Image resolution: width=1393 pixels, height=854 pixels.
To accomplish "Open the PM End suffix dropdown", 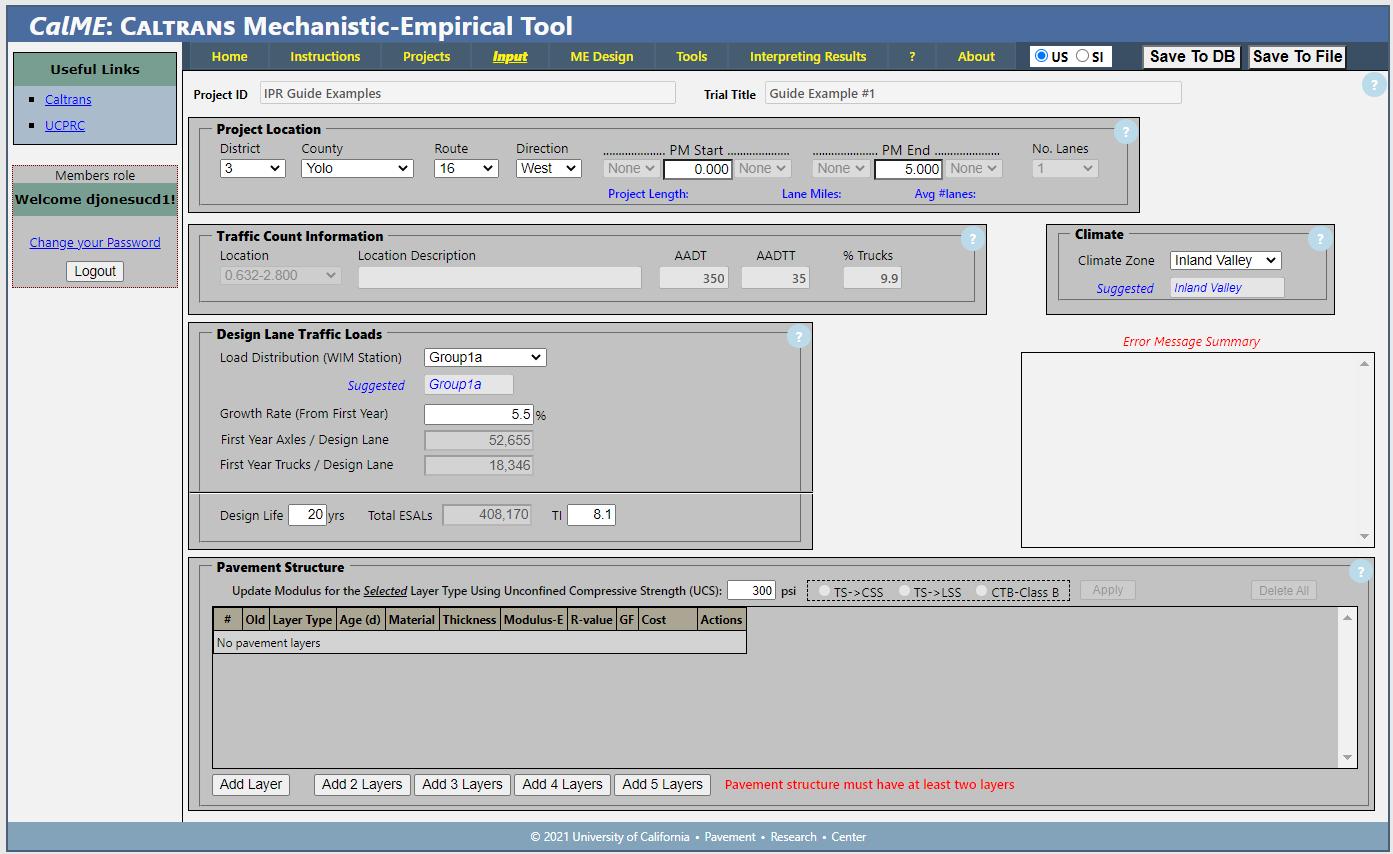I will coord(973,168).
